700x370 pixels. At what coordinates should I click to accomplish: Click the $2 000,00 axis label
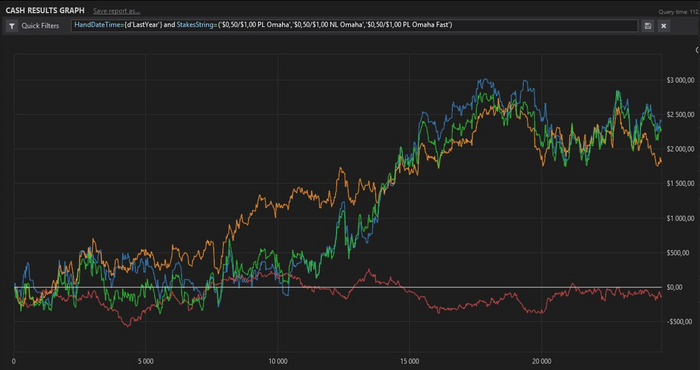pyautogui.click(x=679, y=149)
